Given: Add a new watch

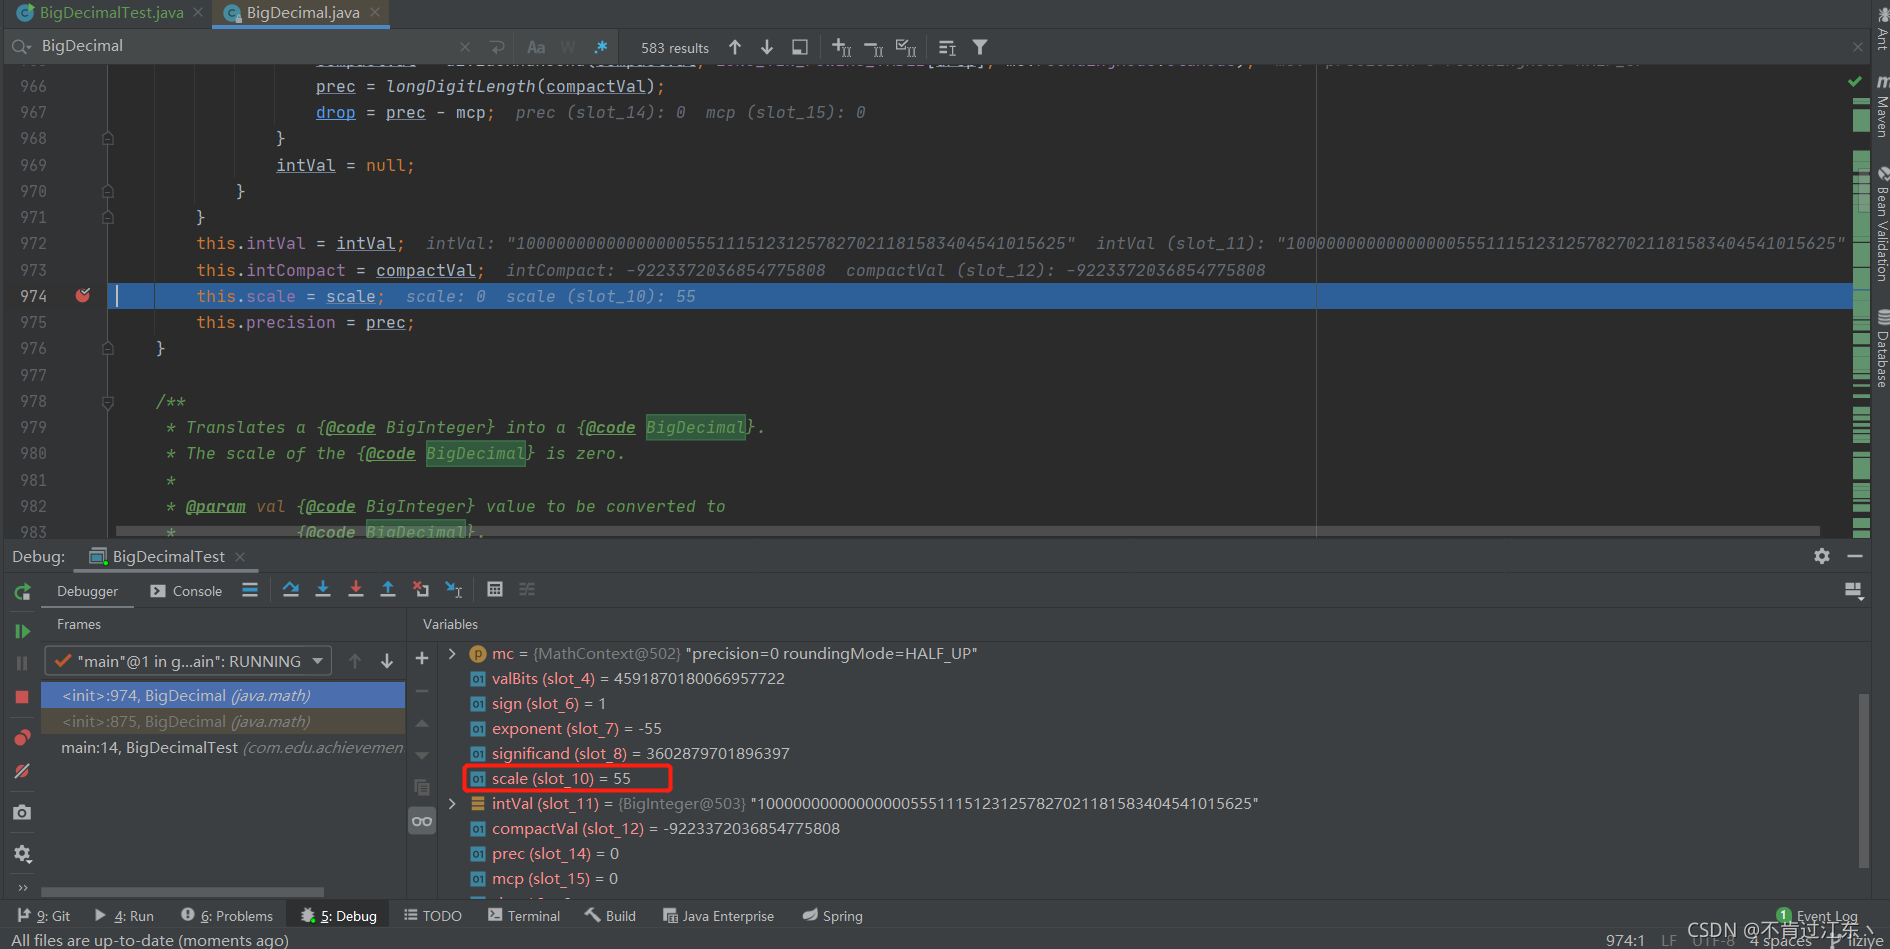Looking at the screenshot, I should [x=422, y=658].
